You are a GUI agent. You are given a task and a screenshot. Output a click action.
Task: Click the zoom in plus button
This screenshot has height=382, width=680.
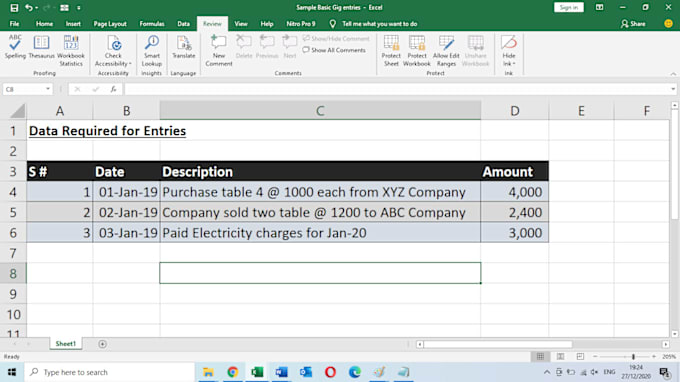654,356
